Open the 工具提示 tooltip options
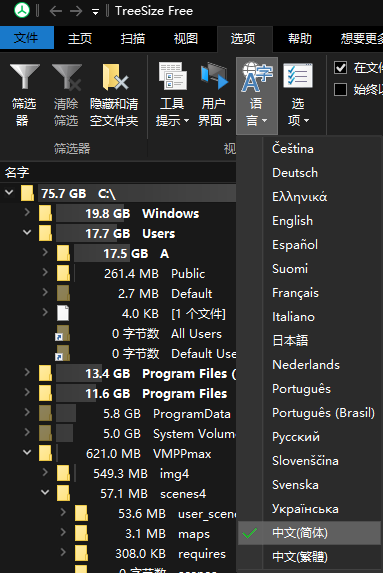 (x=172, y=95)
